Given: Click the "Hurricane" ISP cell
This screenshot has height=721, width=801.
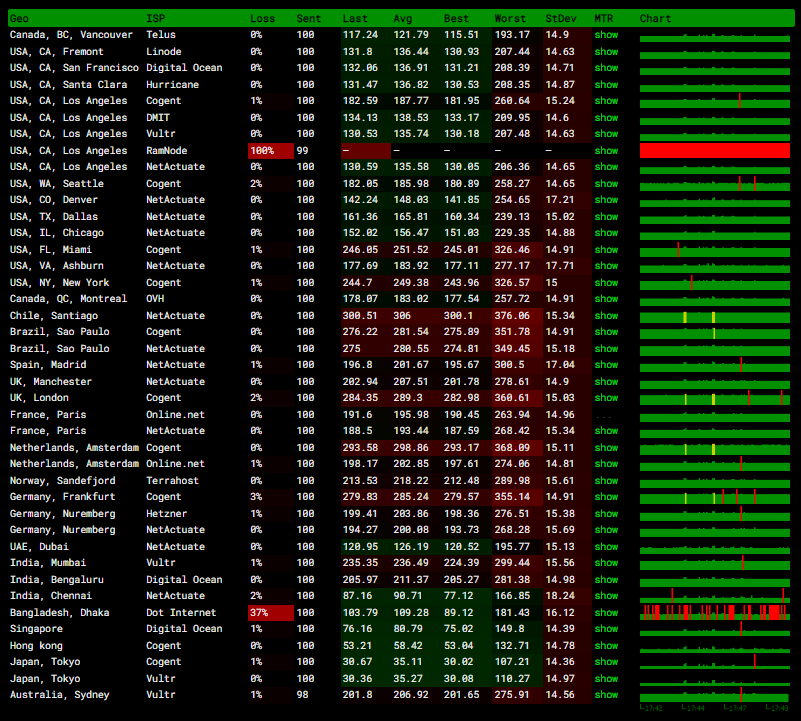Looking at the screenshot, I should [173, 84].
